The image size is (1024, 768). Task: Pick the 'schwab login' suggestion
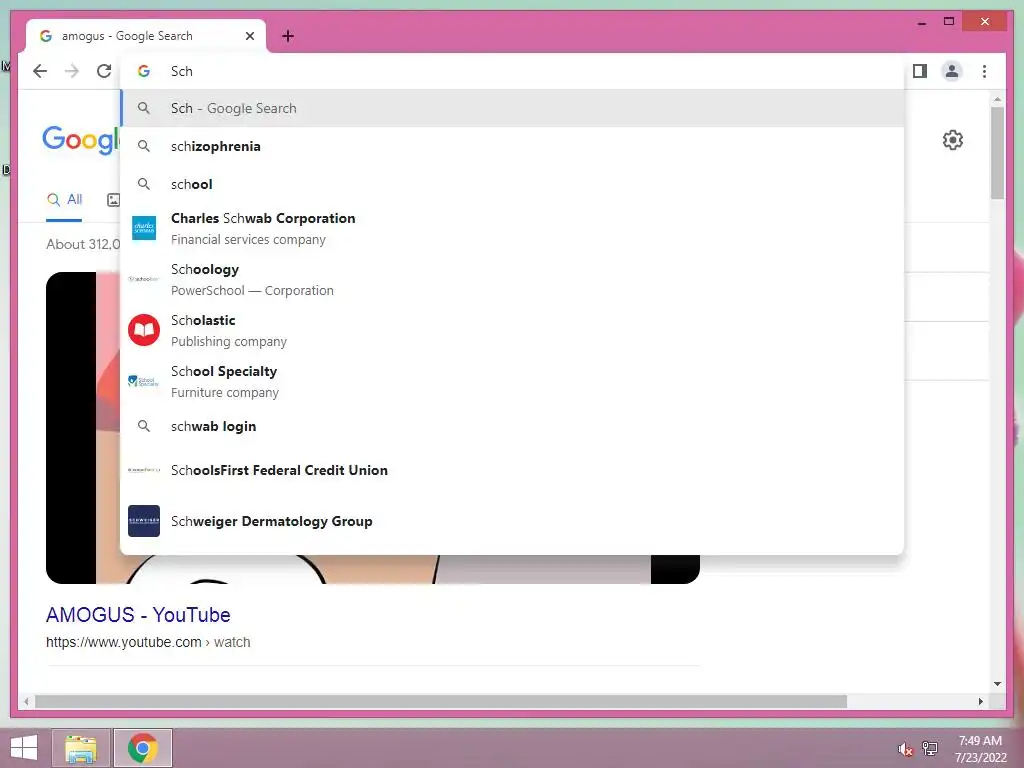pos(513,426)
